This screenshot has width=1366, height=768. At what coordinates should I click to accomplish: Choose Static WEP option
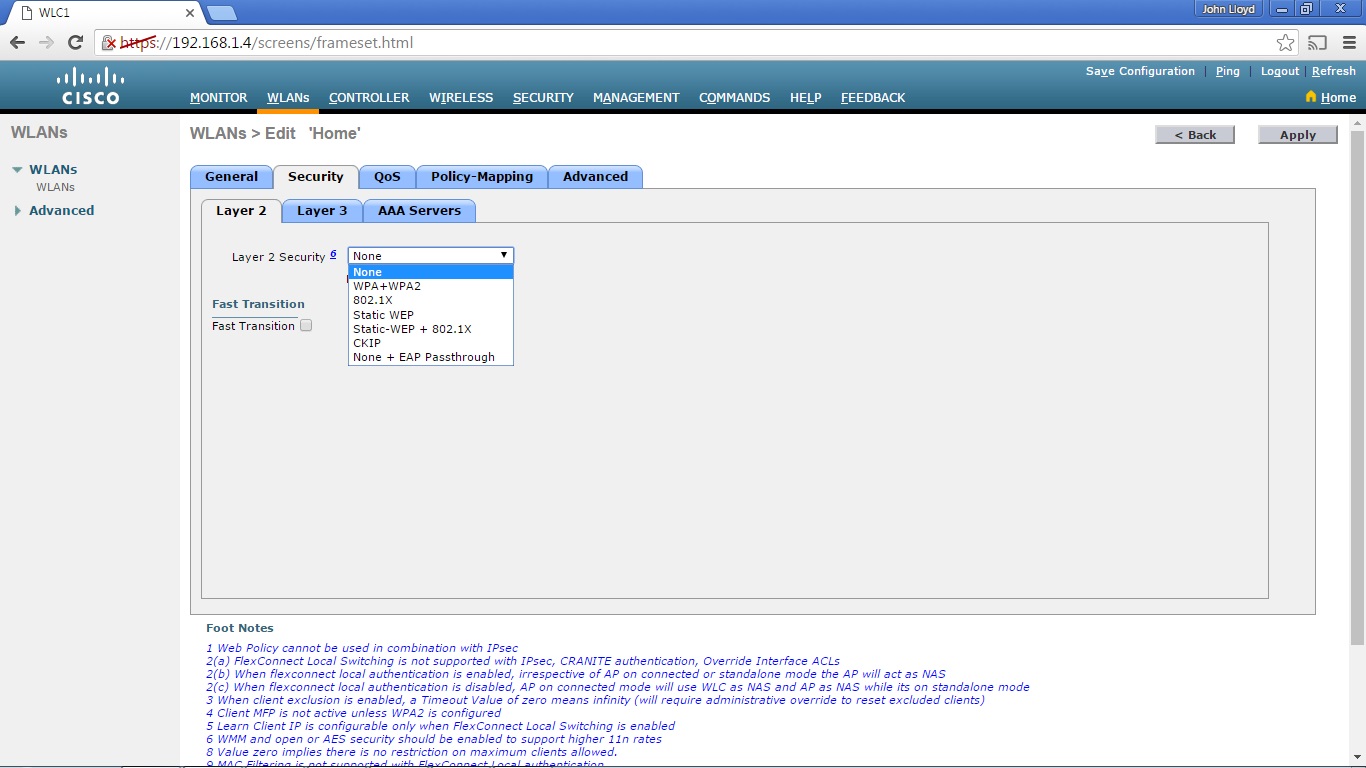click(430, 315)
